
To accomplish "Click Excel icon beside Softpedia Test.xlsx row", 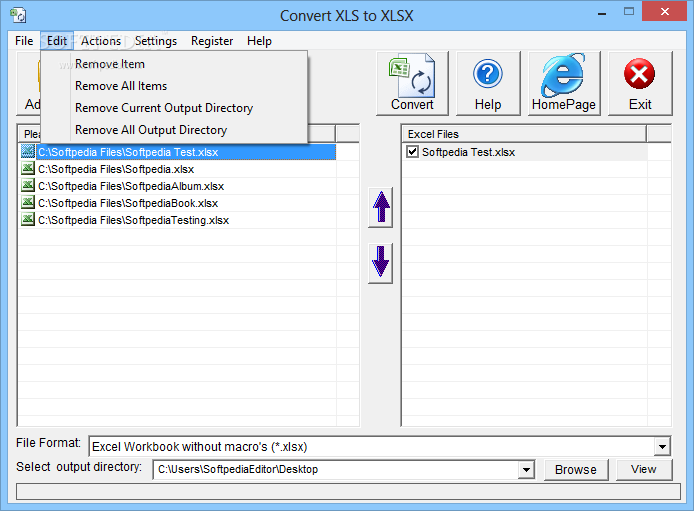I will point(28,152).
